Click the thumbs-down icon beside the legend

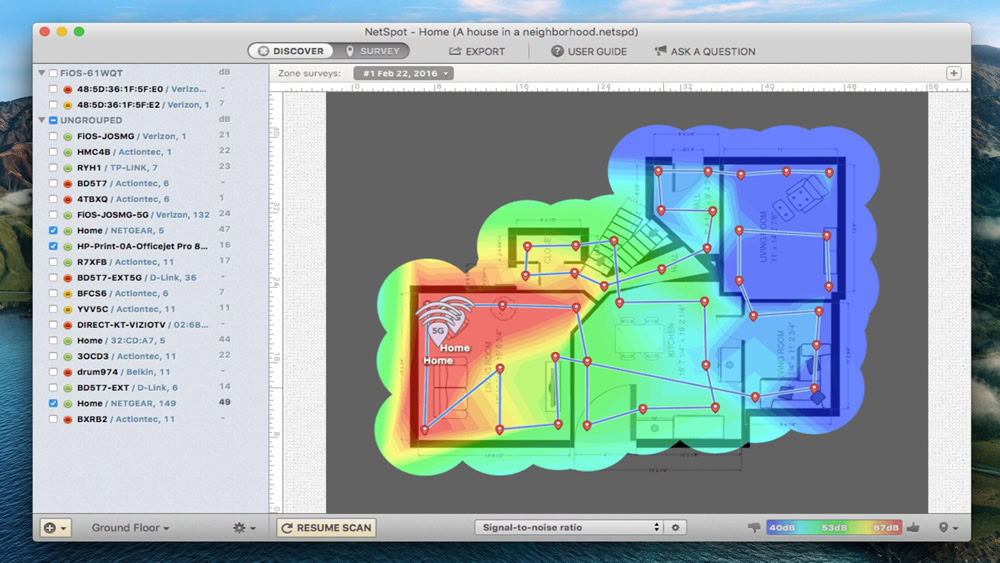point(754,527)
